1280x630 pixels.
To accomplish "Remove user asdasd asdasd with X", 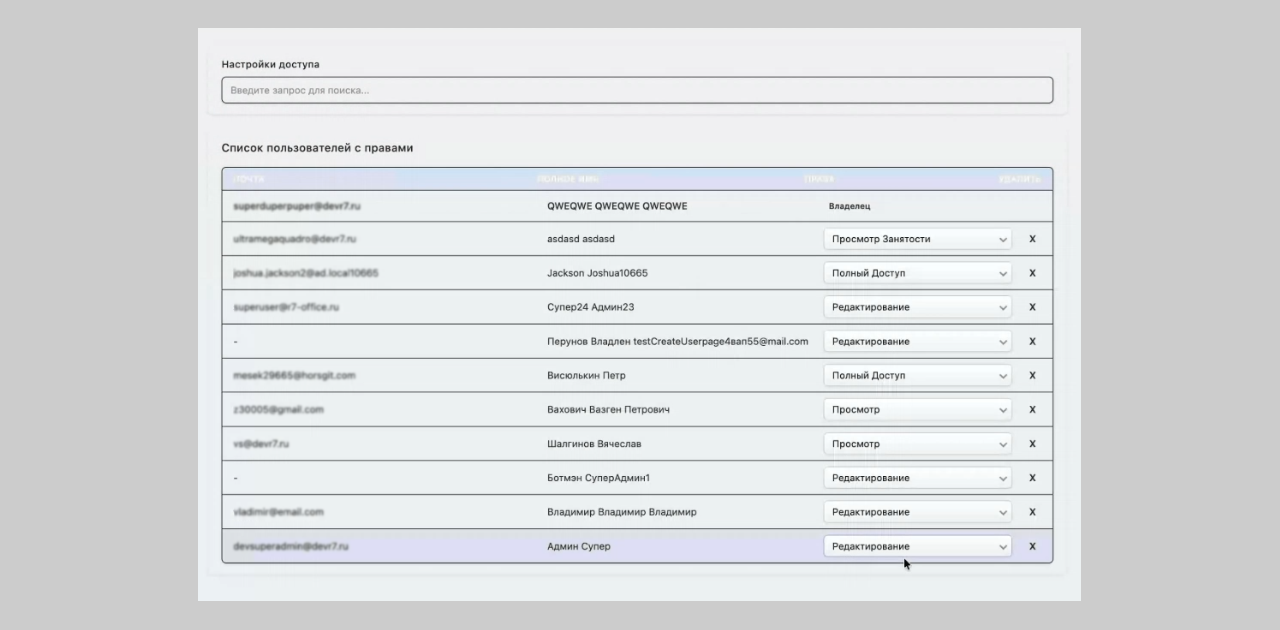I will coord(1032,239).
